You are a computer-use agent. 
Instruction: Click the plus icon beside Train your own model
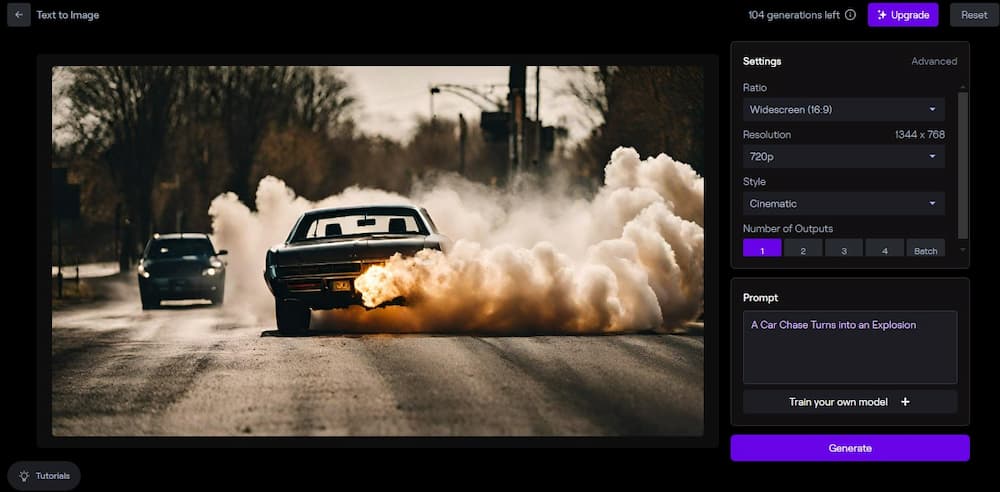(x=905, y=402)
